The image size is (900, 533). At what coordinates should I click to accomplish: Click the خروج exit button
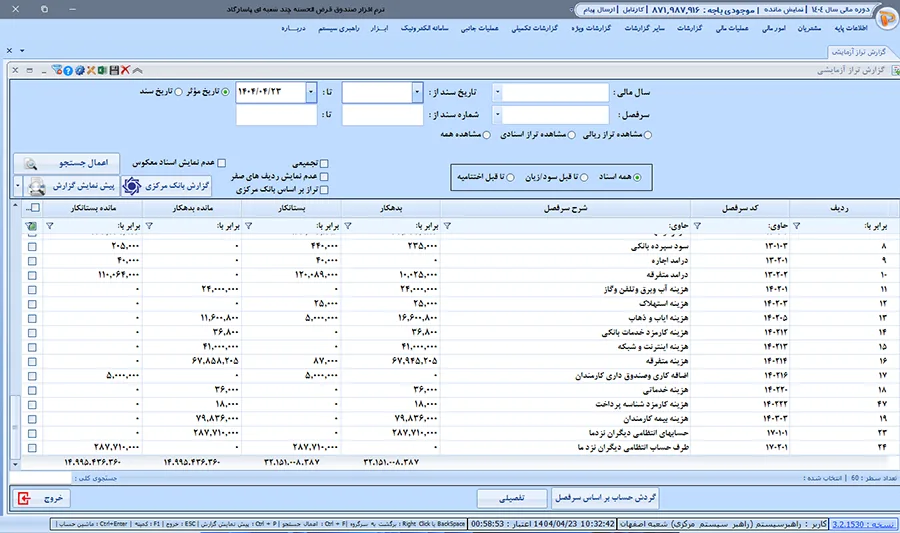coord(41,498)
